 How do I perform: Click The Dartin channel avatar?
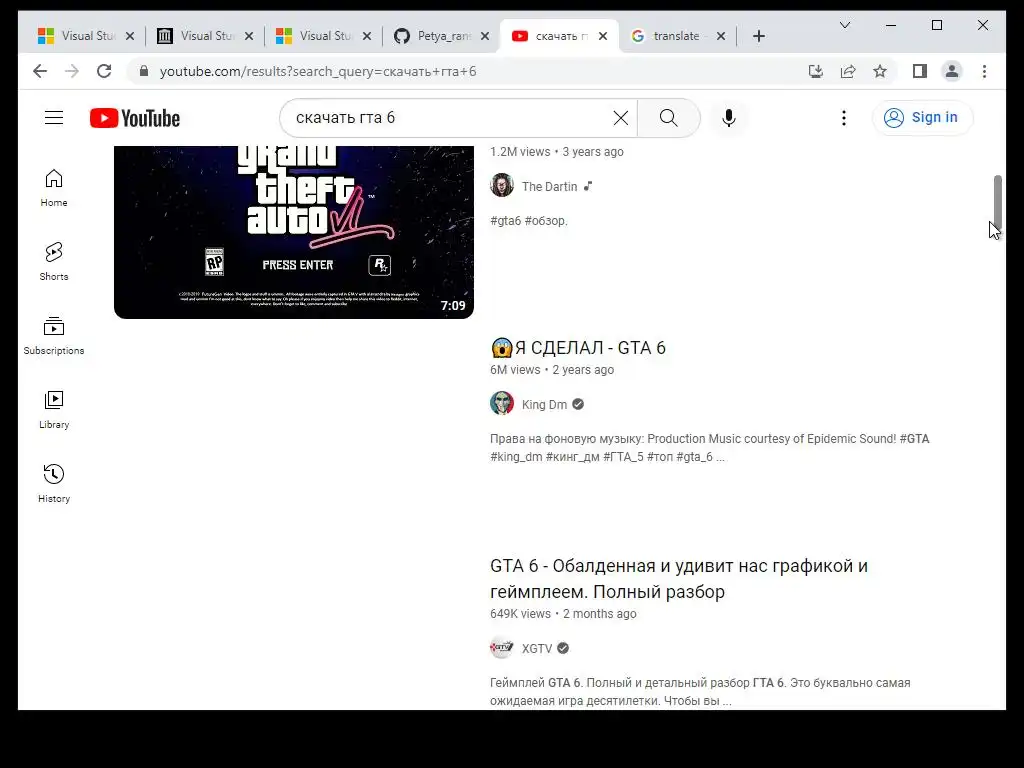click(x=502, y=185)
